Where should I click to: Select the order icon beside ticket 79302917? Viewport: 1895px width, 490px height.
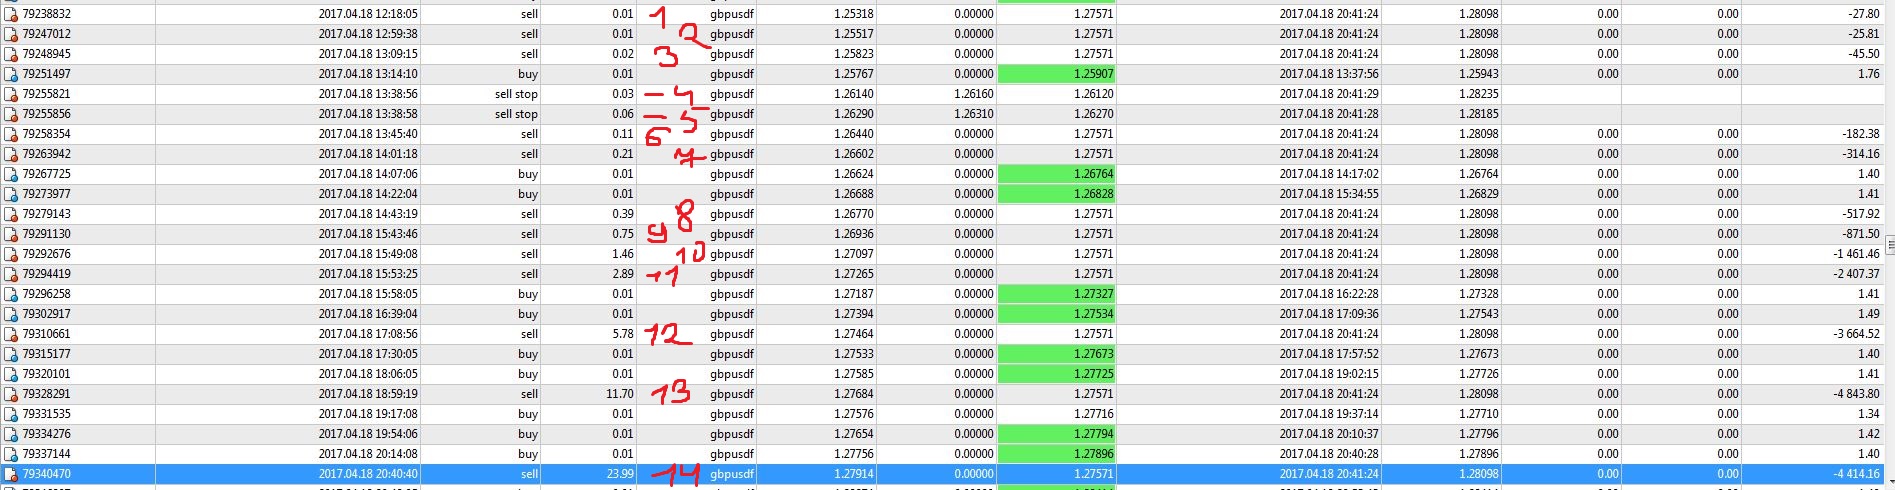(x=11, y=314)
